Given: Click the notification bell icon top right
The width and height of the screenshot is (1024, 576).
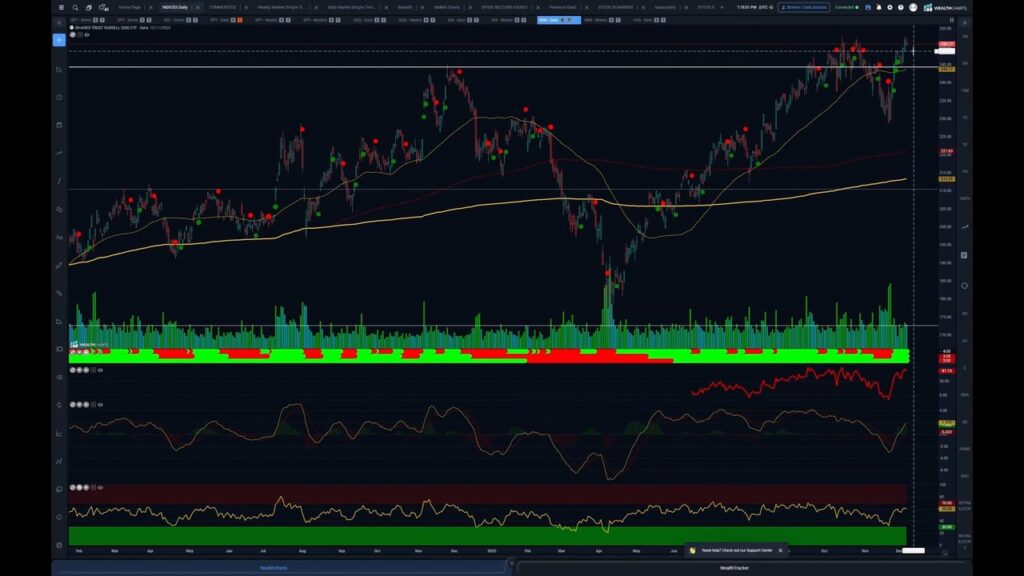Looking at the screenshot, I should (879, 8).
